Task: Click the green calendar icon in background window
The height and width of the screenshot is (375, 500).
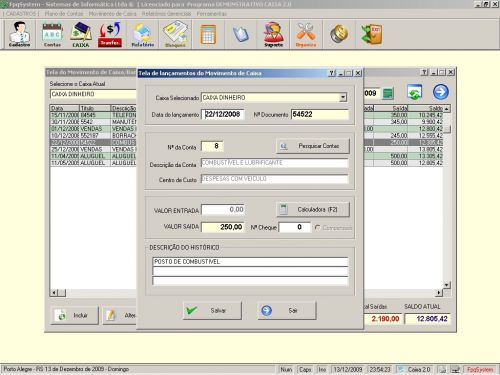Action: coord(388,93)
